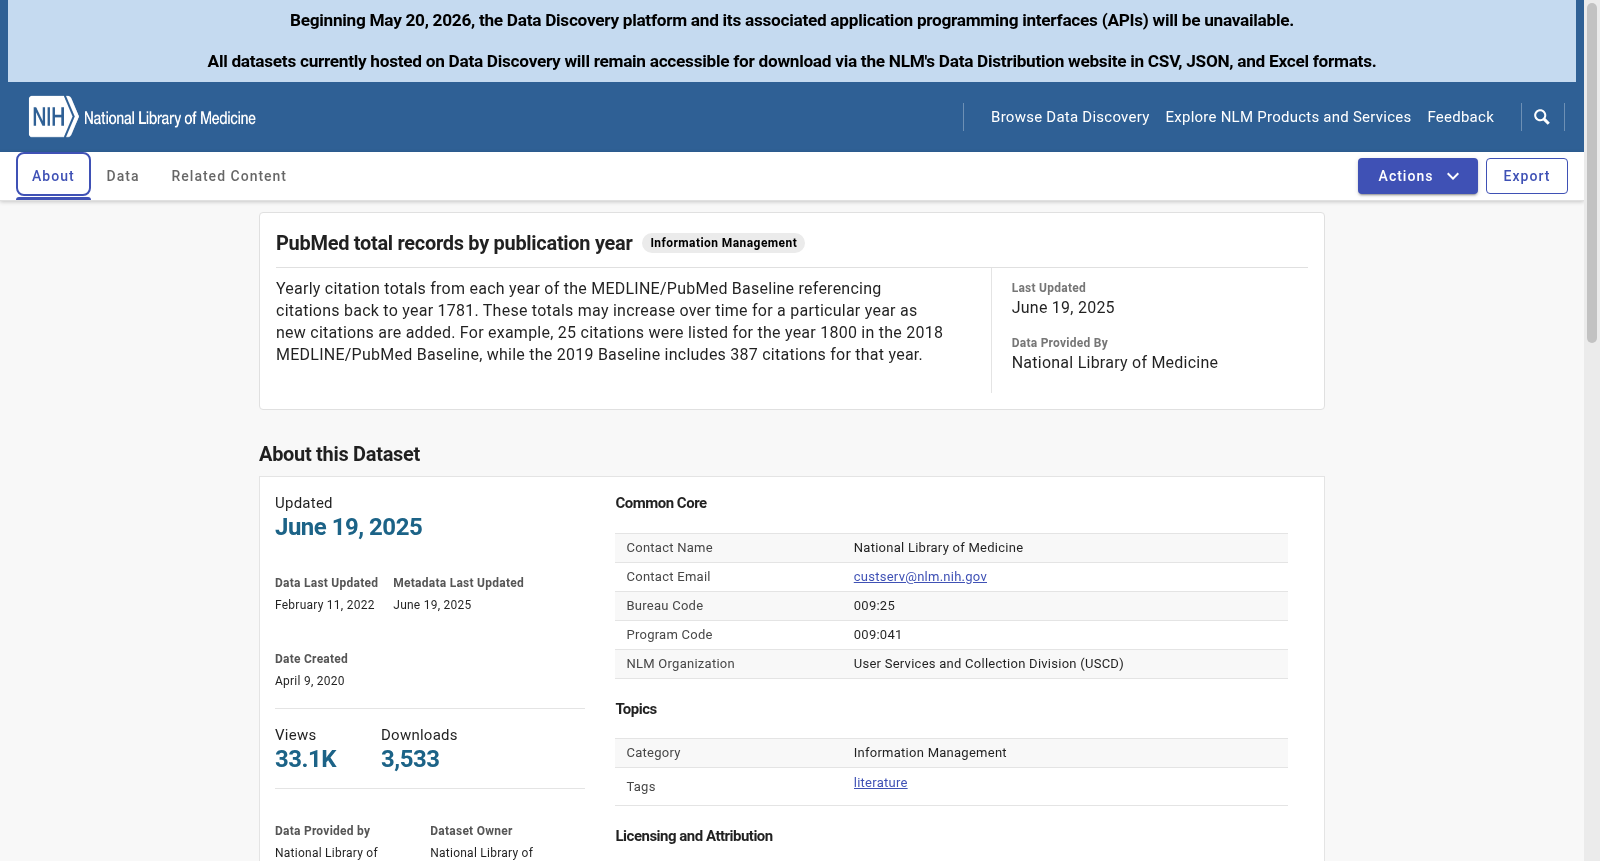
Task: Click the Category value 'Information Management' in Topics
Action: coord(930,753)
